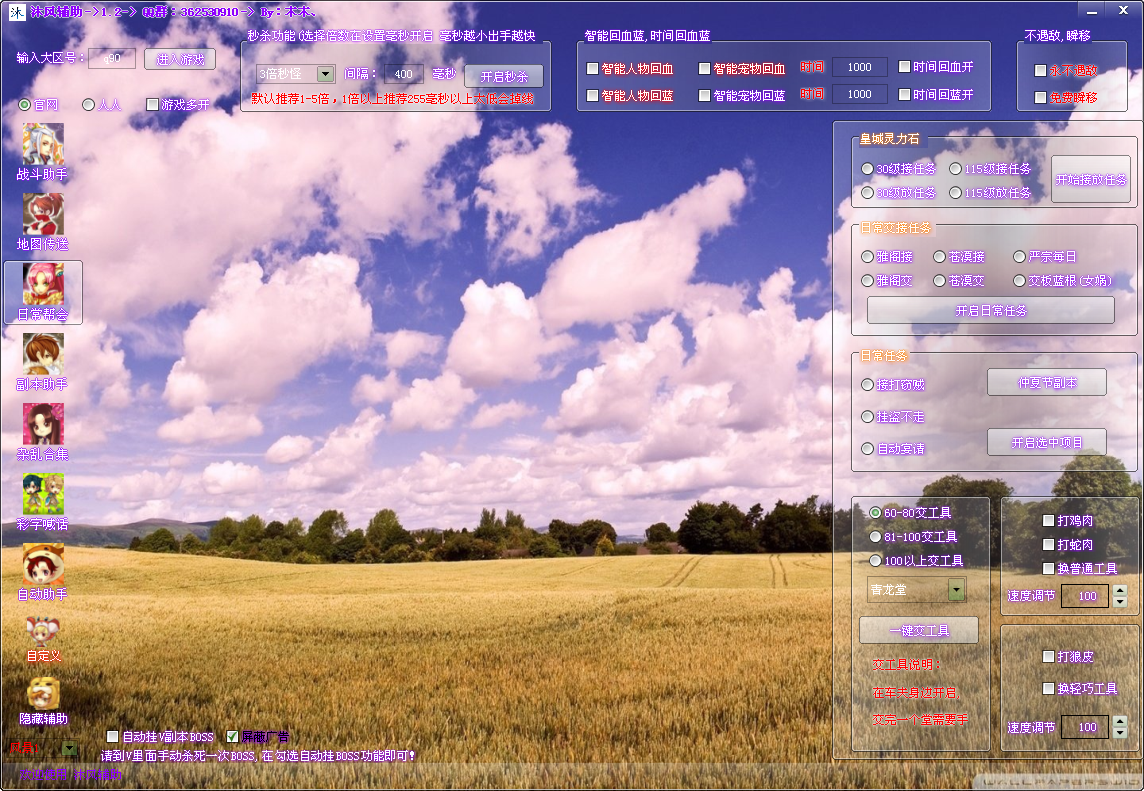Open the 杂乱合集 sidebar icon
The width and height of the screenshot is (1144, 791).
click(43, 425)
